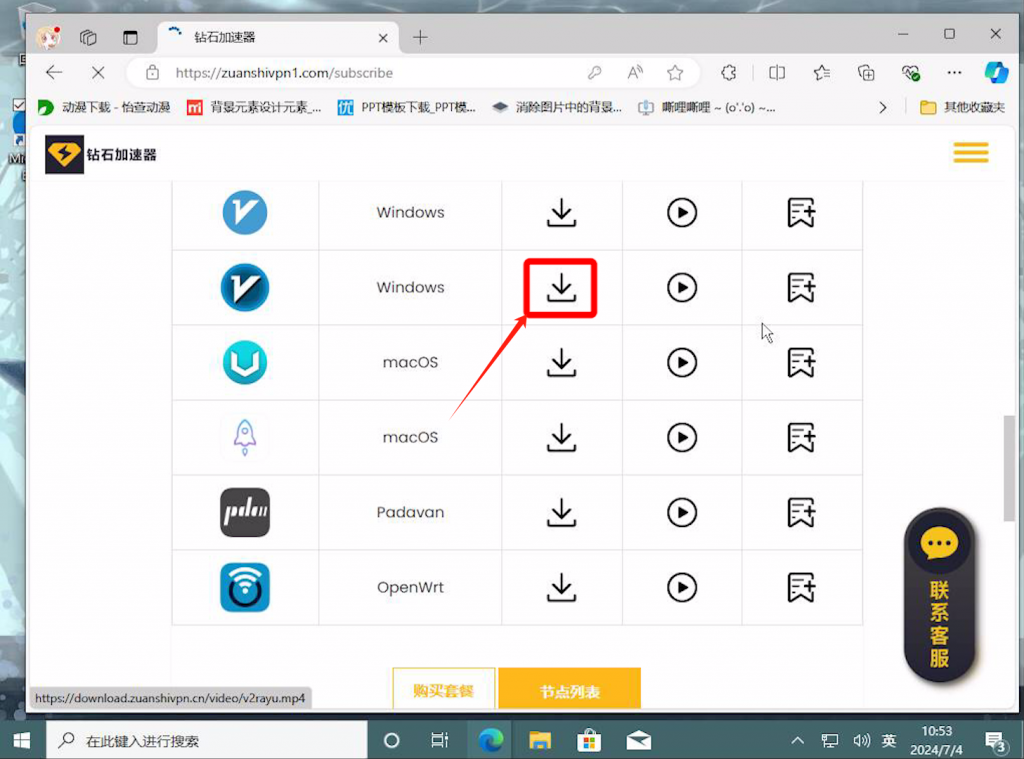Click the dark blue V app logo
The image size is (1024, 759).
point(245,287)
